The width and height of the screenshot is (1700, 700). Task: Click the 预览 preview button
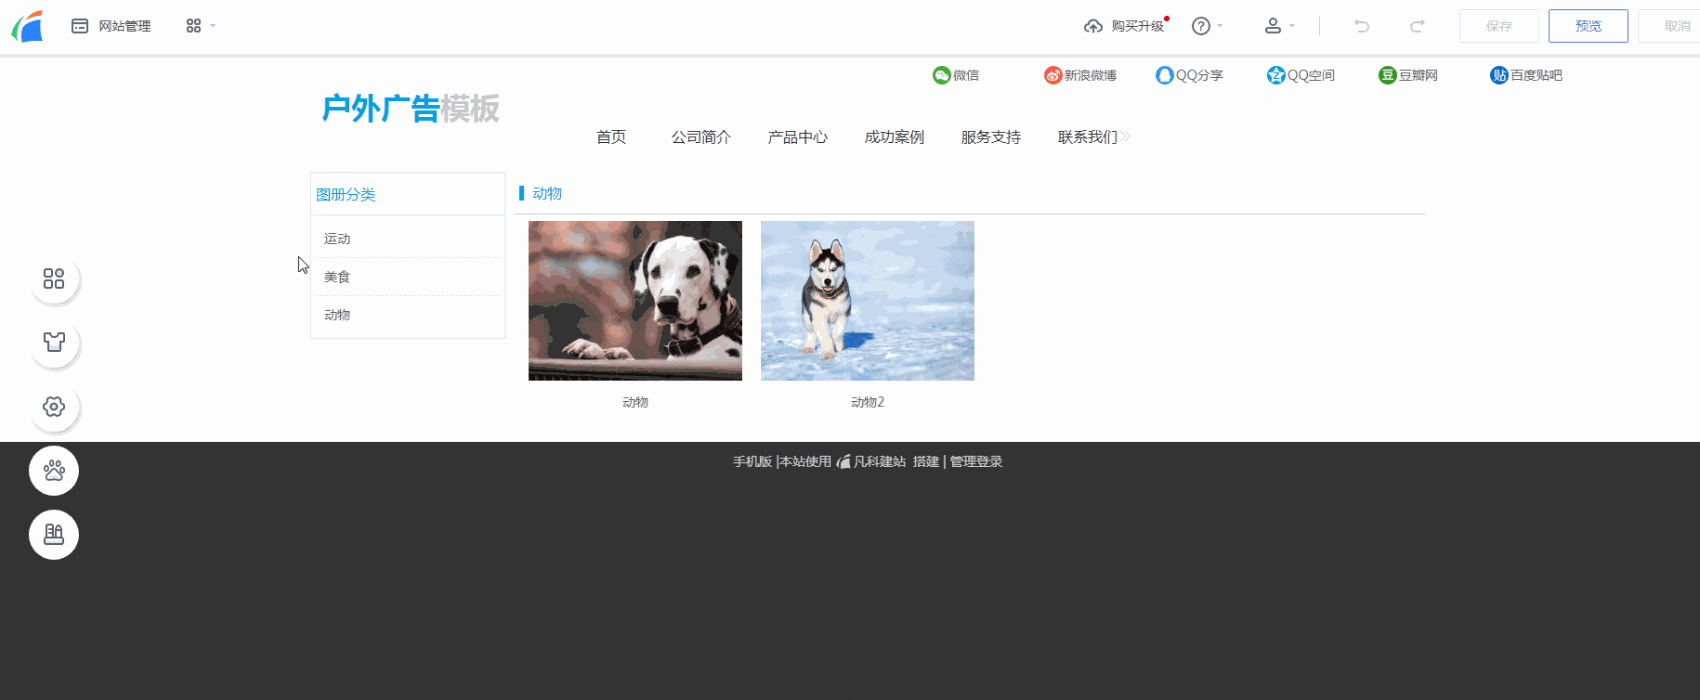pos(1588,26)
